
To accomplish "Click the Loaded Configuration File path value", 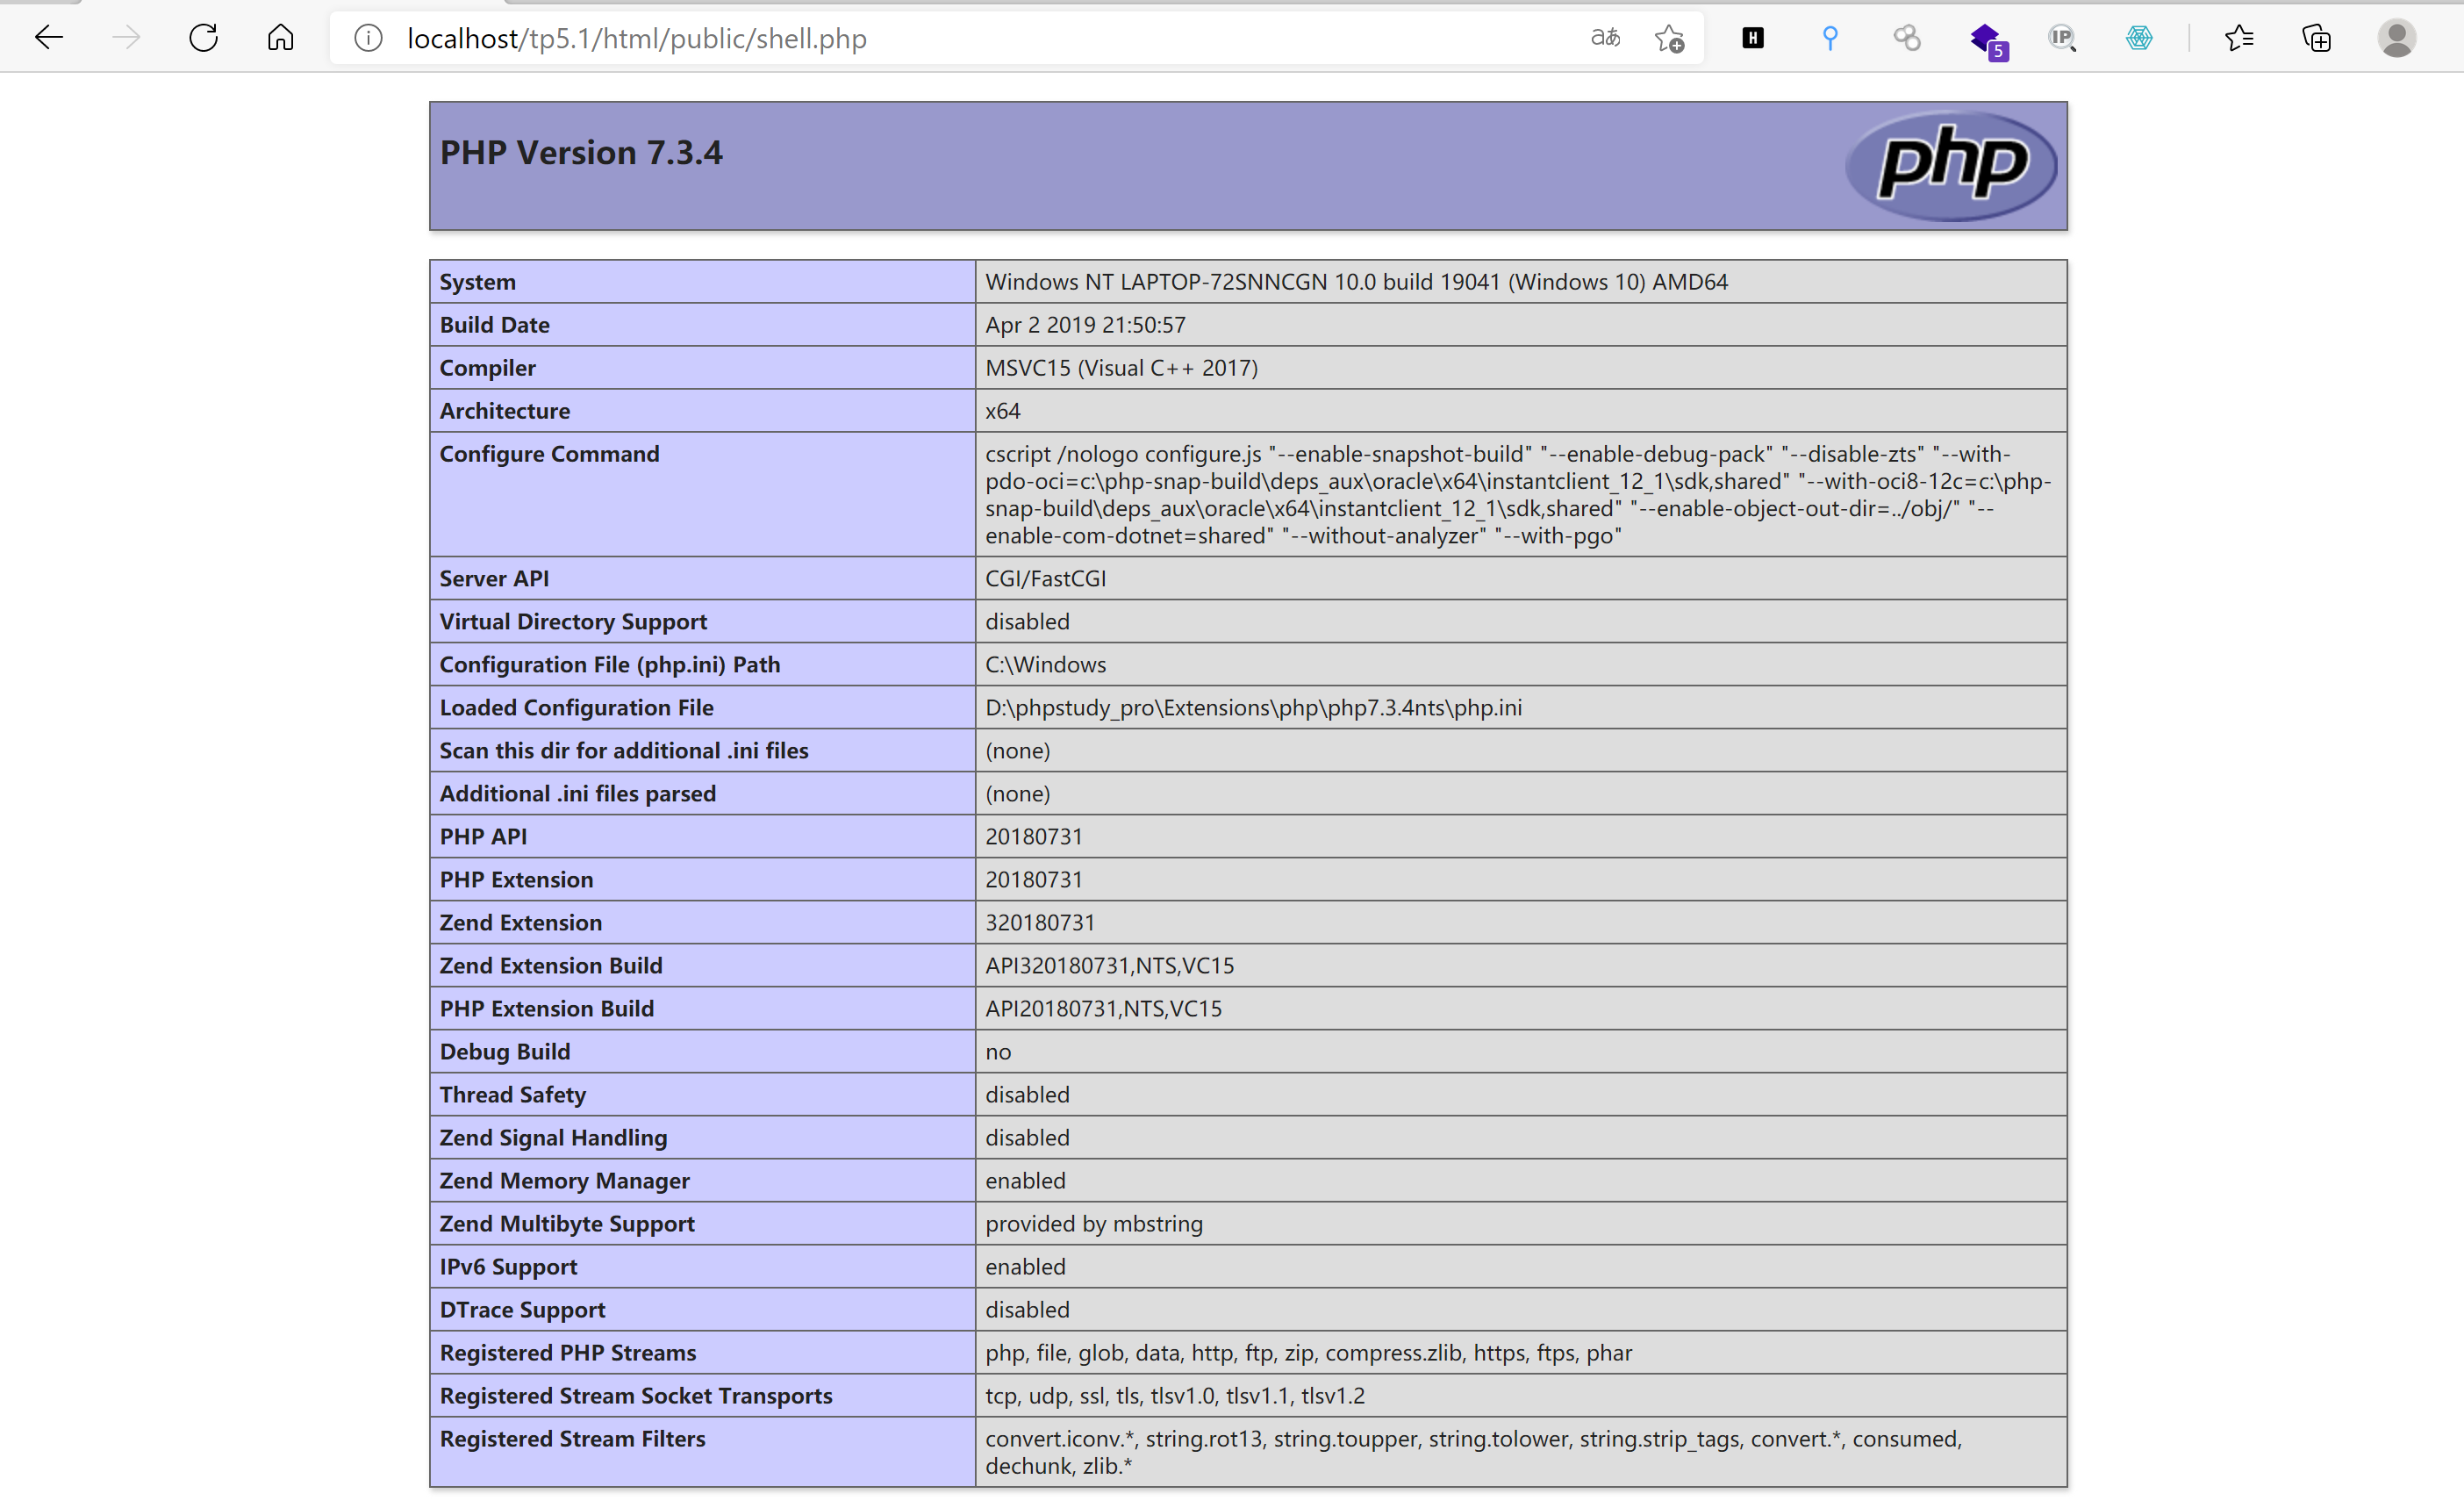I will click(x=1253, y=707).
